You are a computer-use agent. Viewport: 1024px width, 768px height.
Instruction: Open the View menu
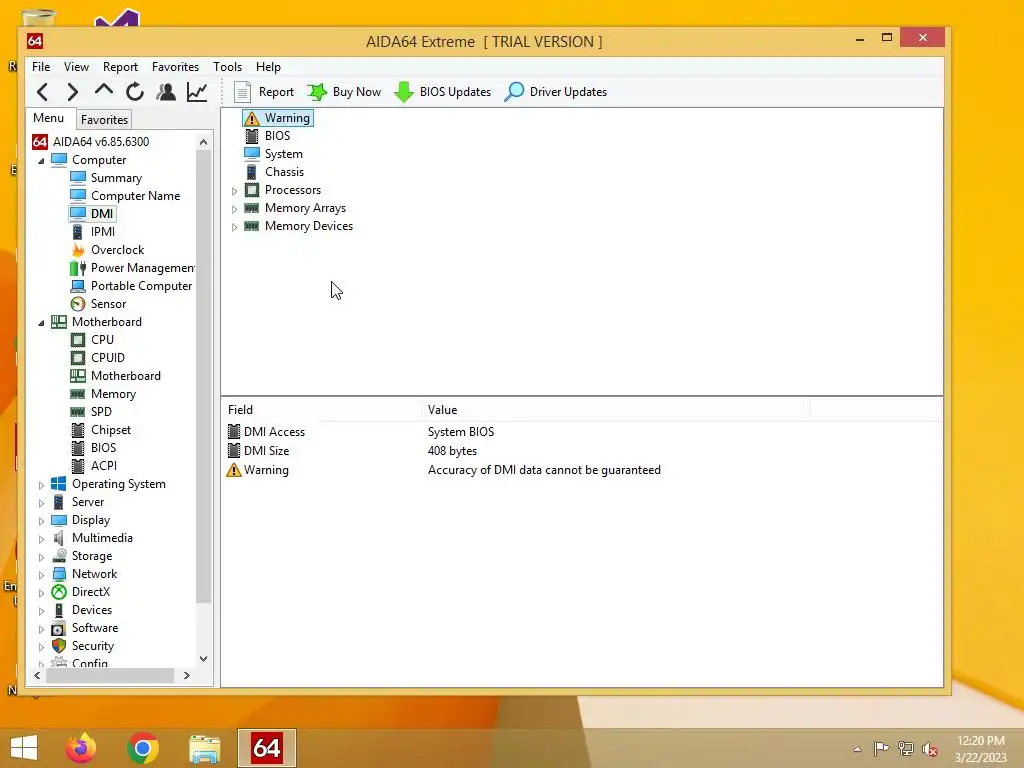point(76,67)
